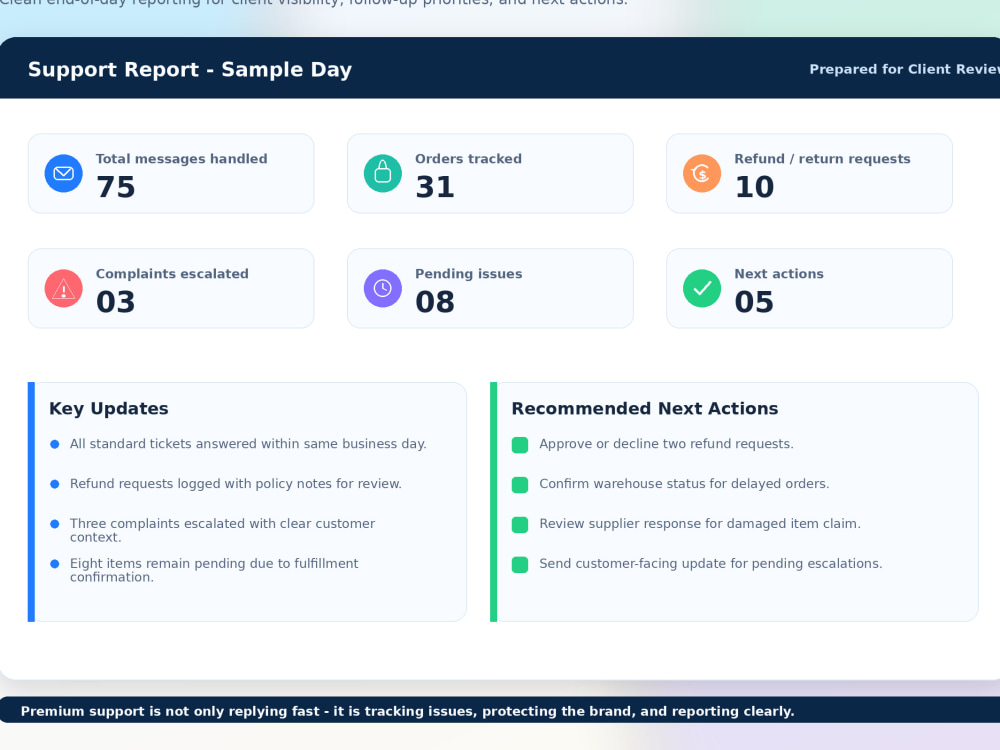The image size is (1000, 750).
Task: Tick the green box beside Send customer-facing update
Action: 520,565
